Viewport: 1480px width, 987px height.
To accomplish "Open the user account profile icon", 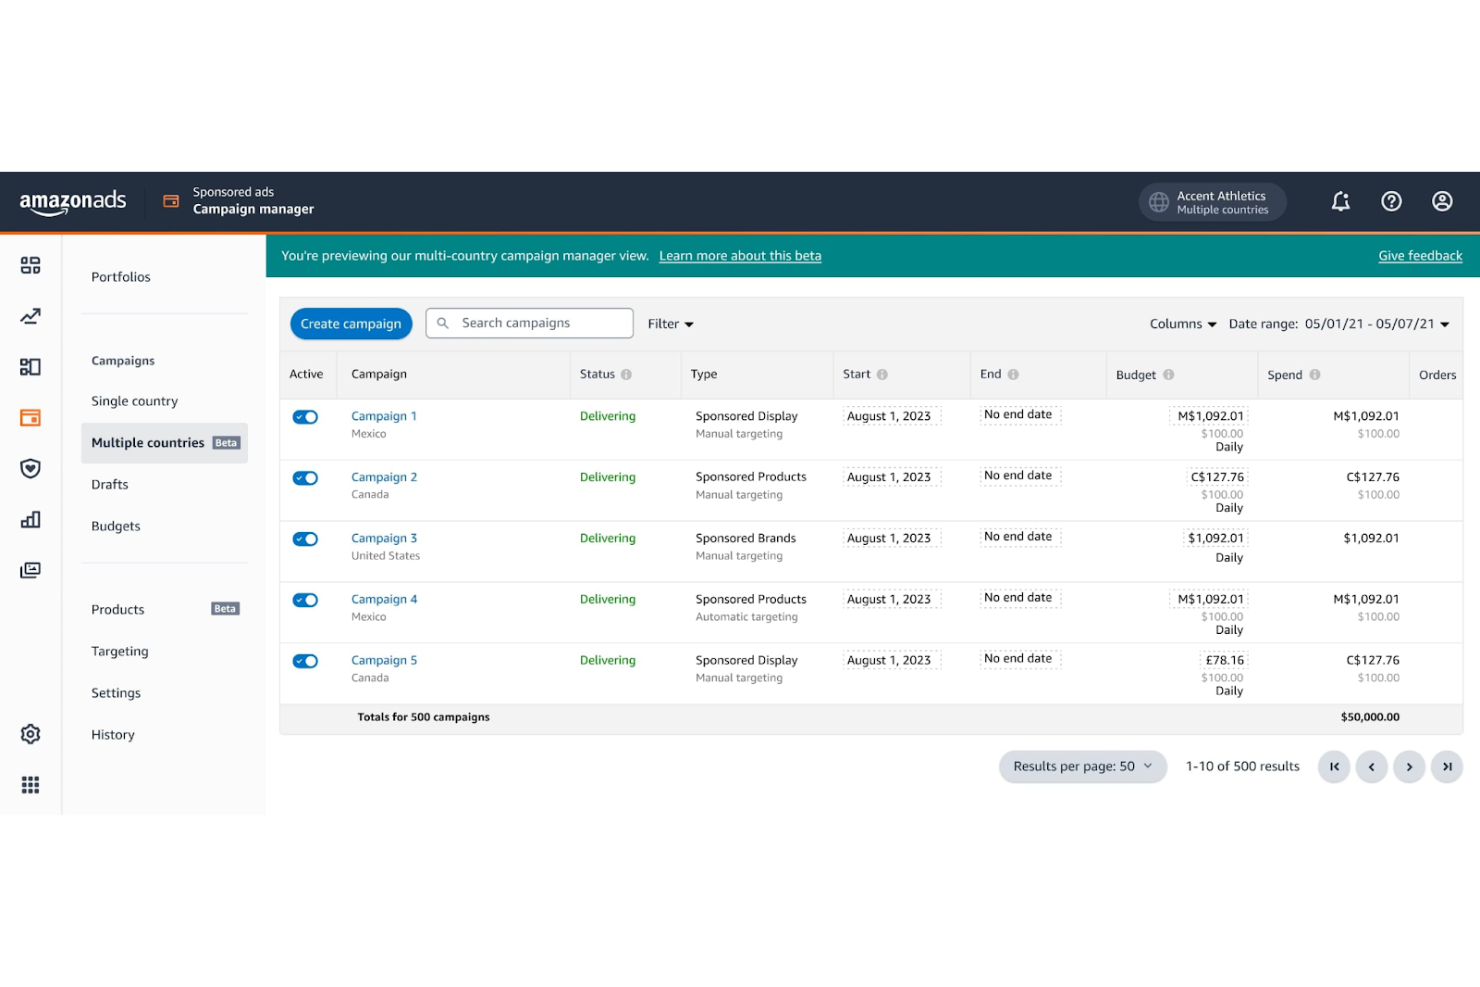I will pyautogui.click(x=1441, y=202).
